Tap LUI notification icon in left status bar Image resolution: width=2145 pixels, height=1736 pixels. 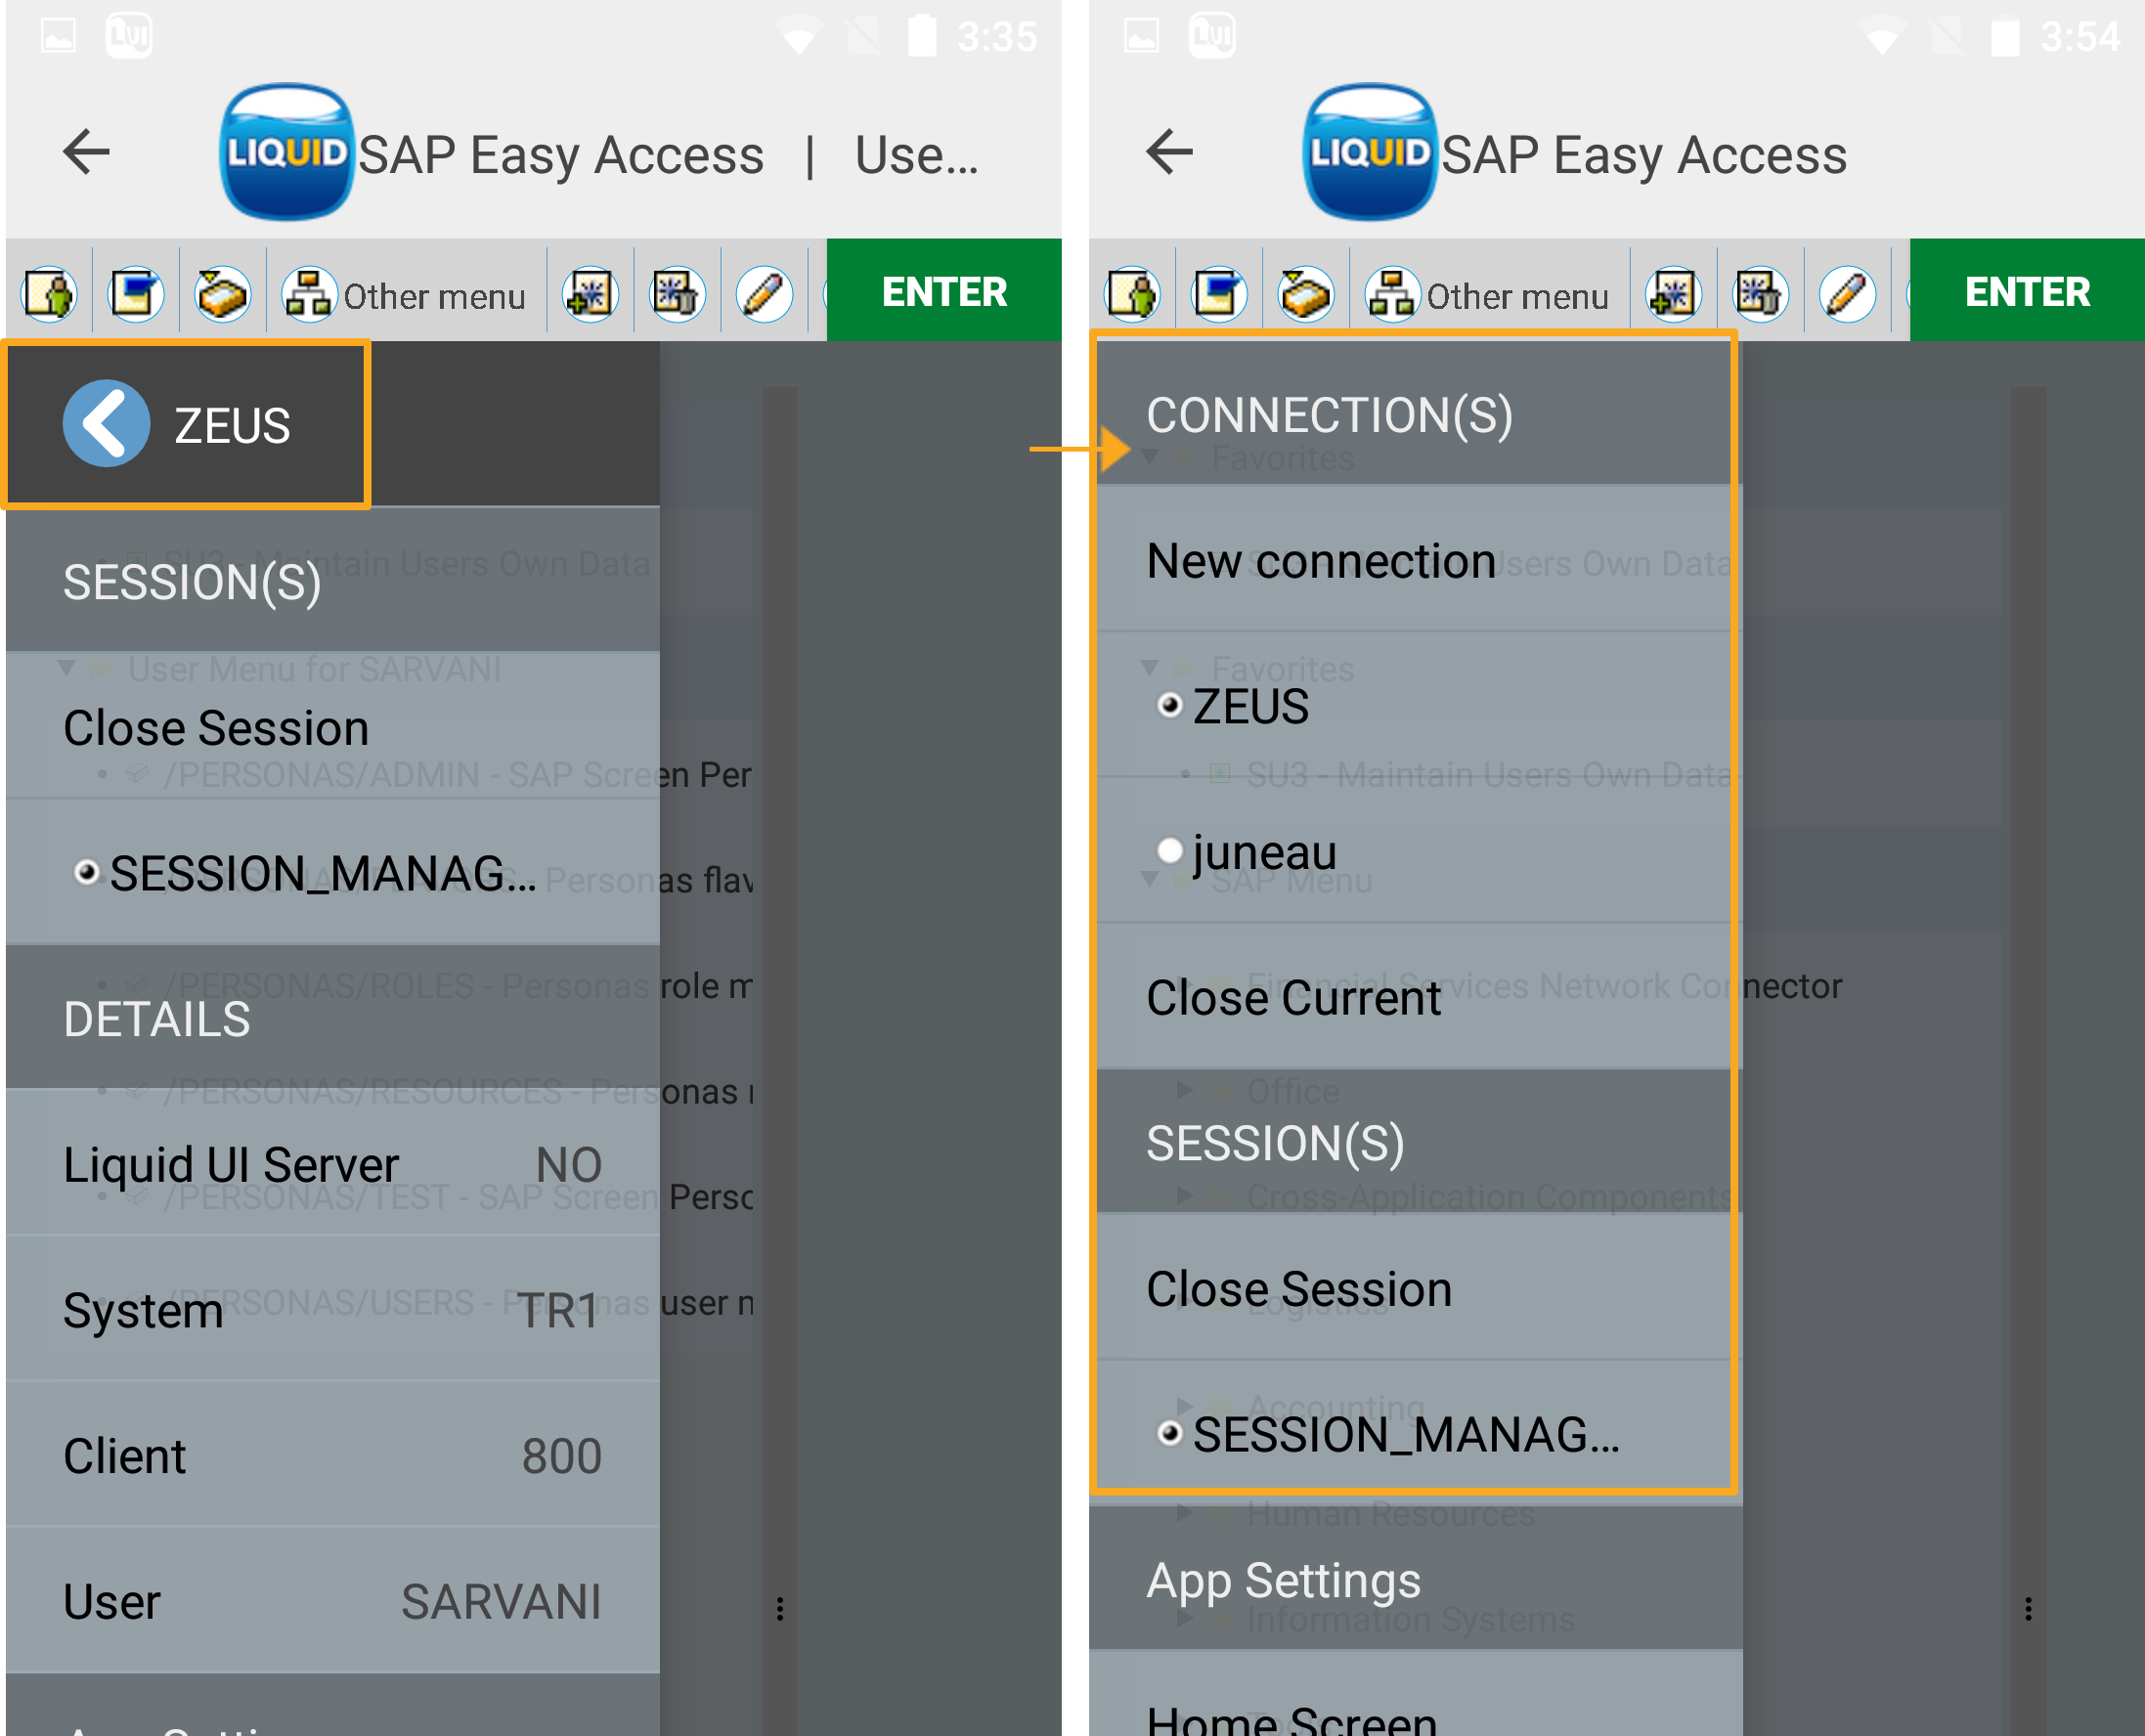(129, 36)
